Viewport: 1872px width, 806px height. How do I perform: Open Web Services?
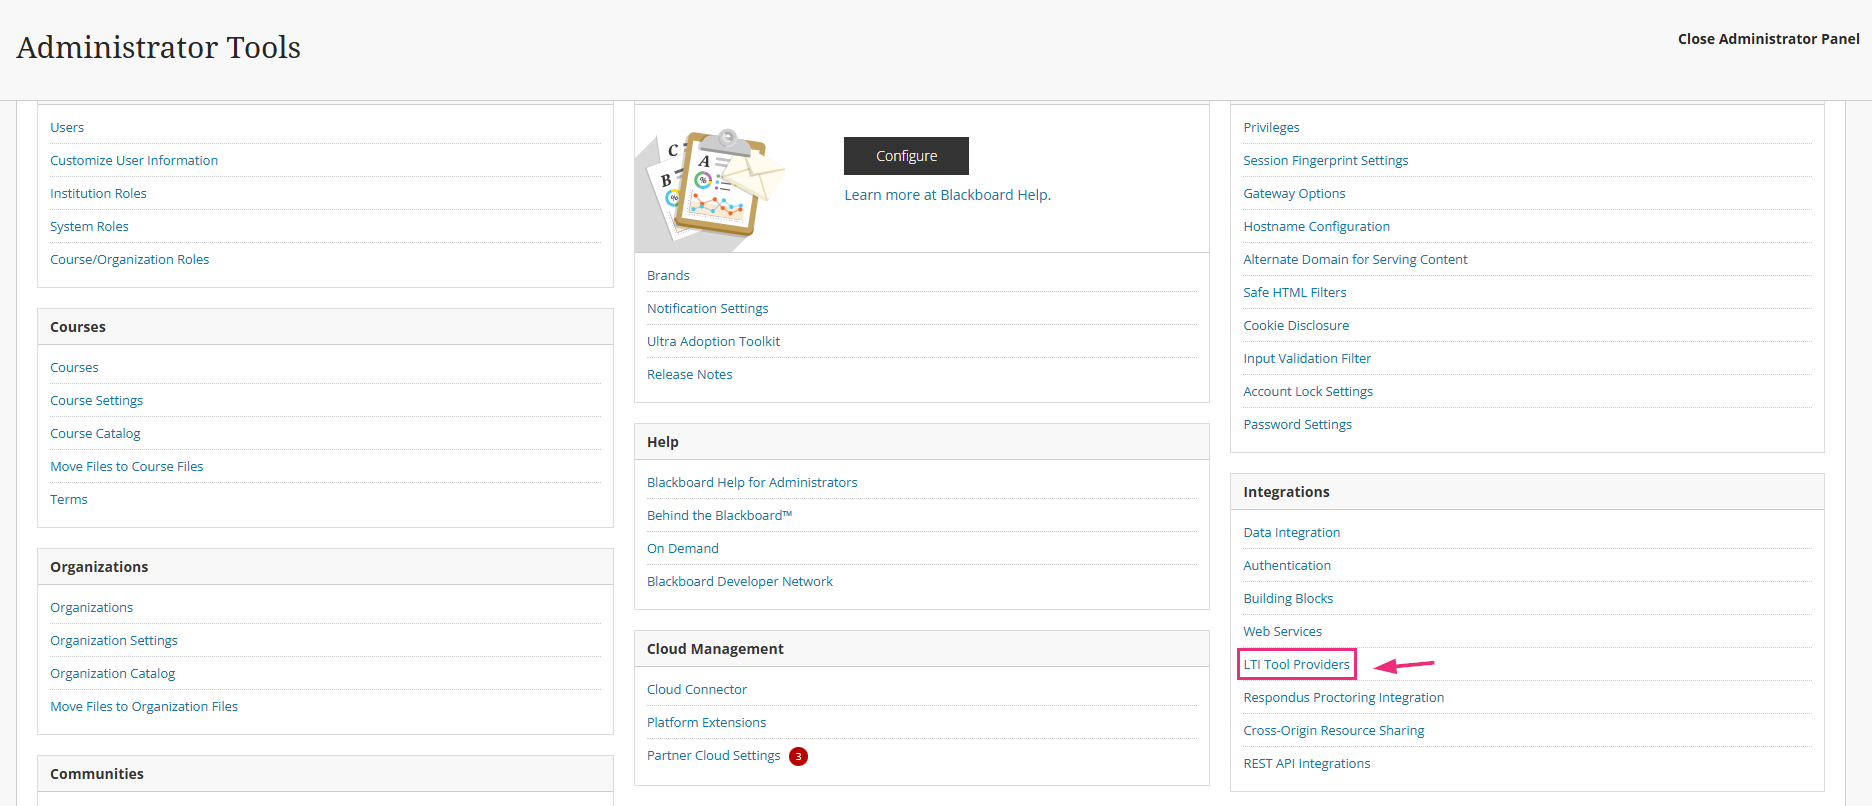pyautogui.click(x=1282, y=632)
